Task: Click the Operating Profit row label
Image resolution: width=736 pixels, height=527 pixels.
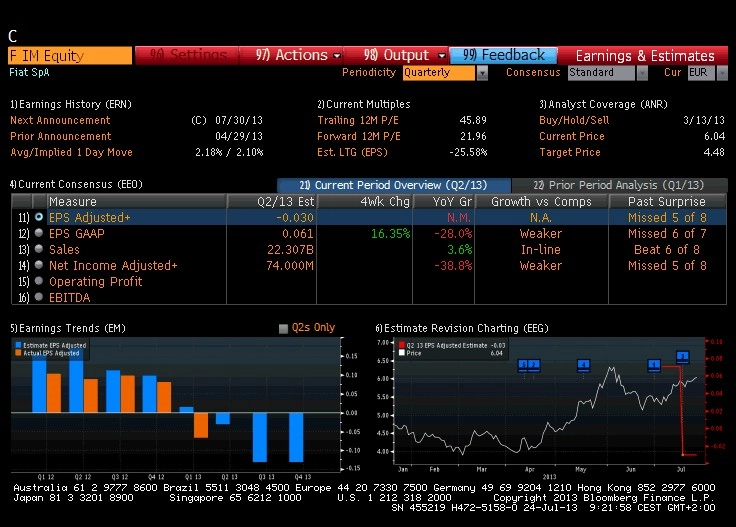Action: 96,282
